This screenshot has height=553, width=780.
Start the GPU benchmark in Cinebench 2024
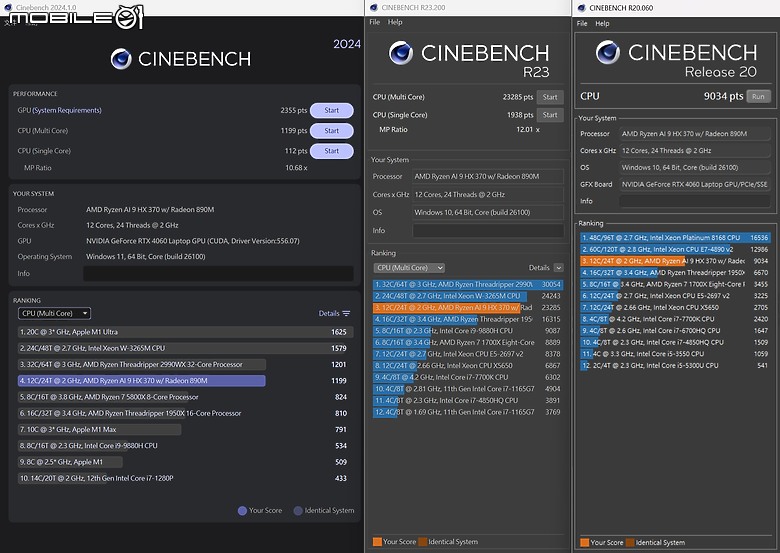coord(332,110)
